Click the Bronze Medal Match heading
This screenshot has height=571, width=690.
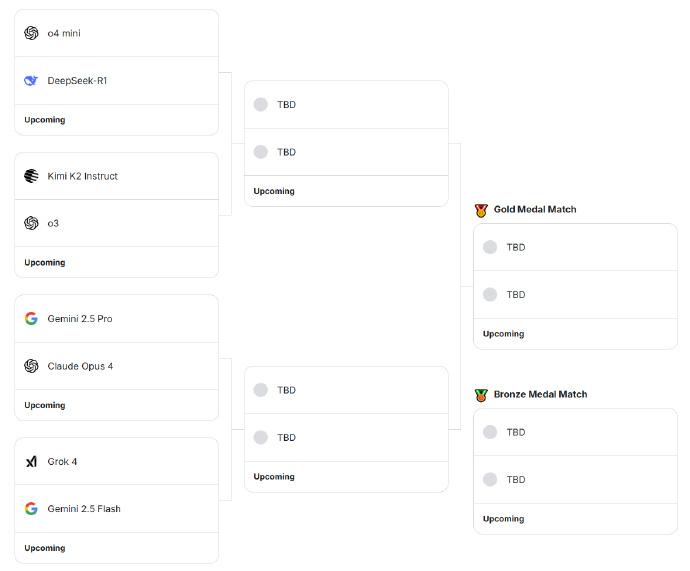(x=540, y=394)
